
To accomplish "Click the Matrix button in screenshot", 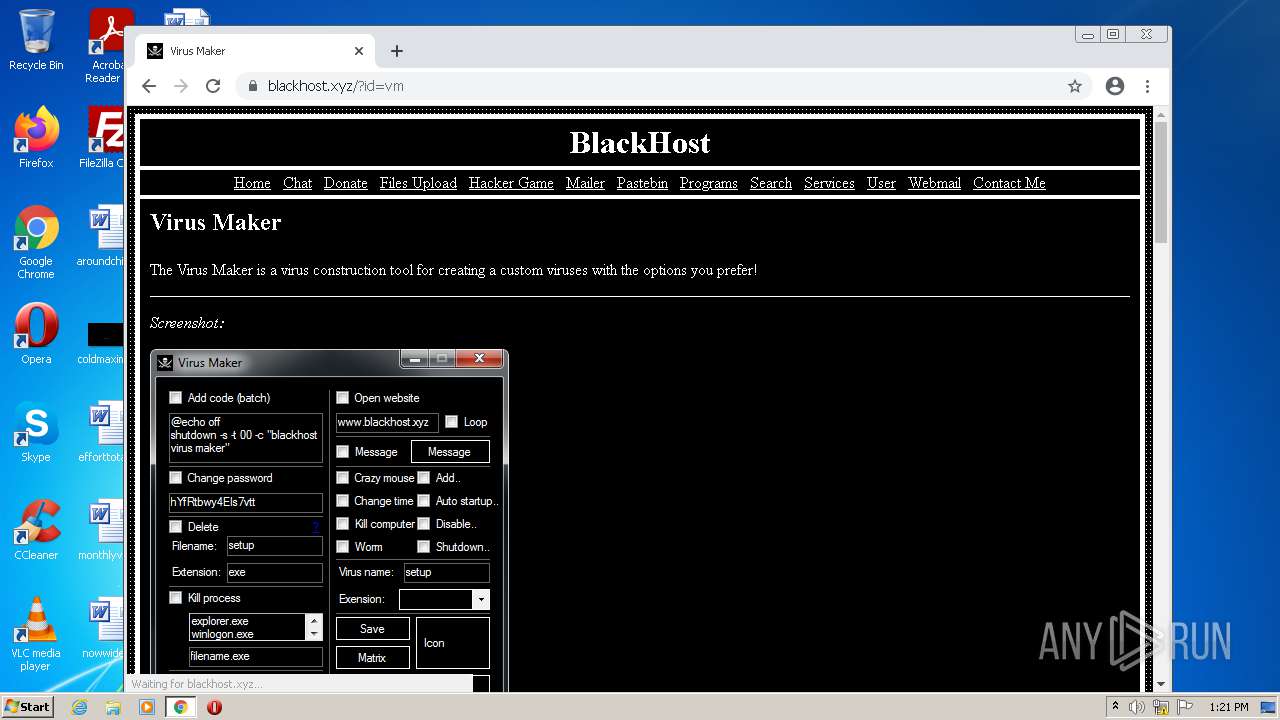I will pos(372,658).
